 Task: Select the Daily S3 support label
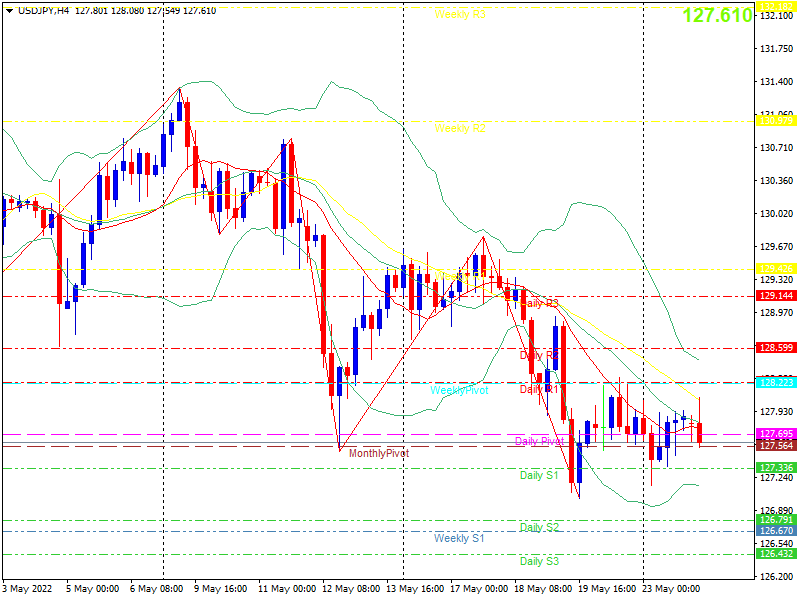pos(539,561)
